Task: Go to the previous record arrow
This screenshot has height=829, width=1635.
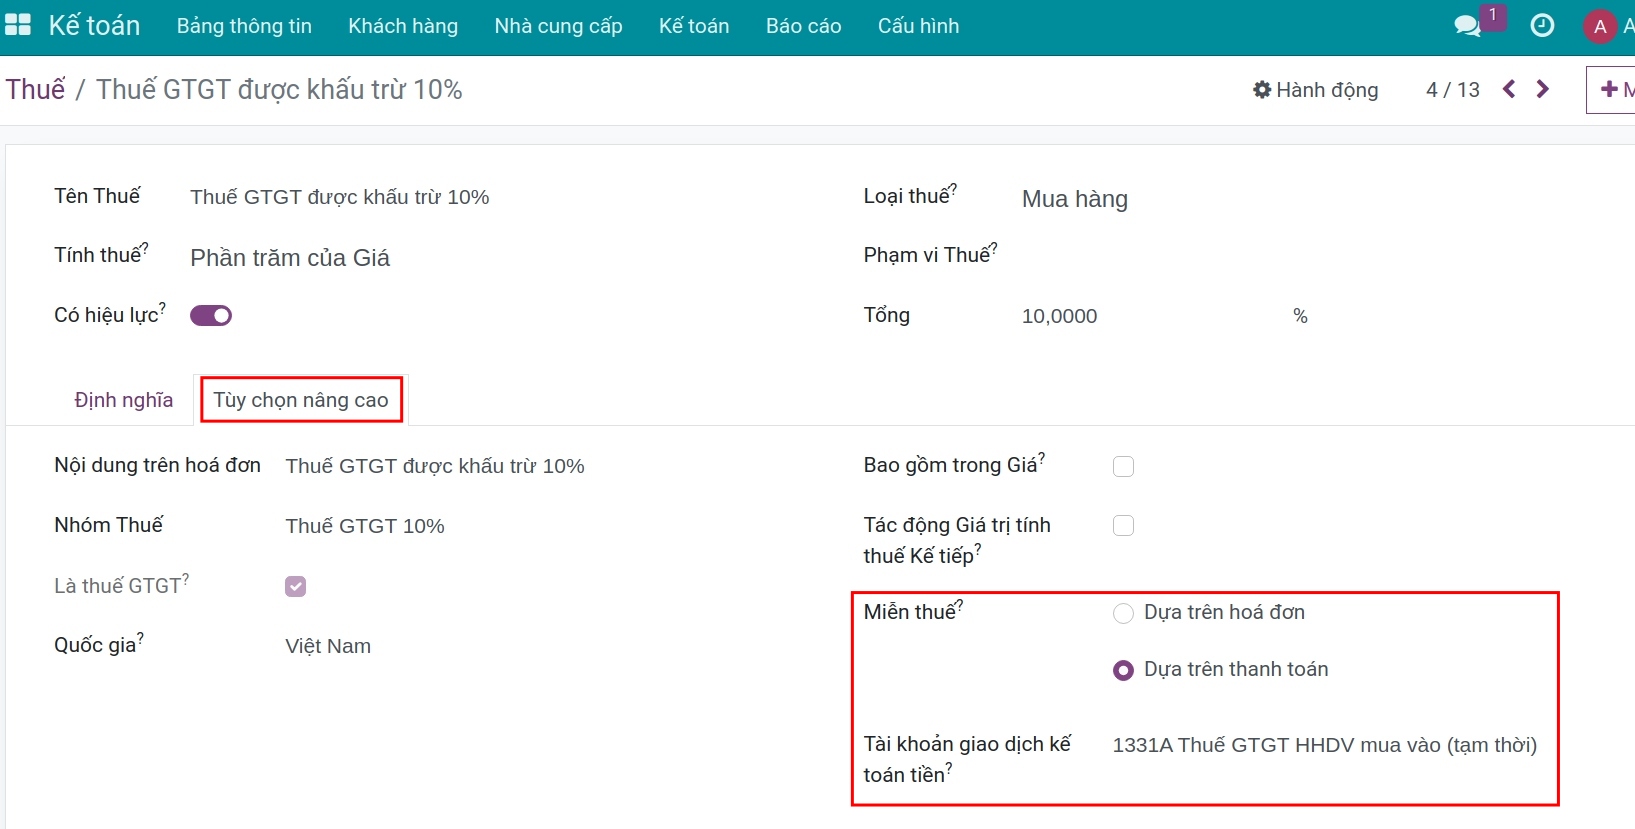Action: pos(1509,89)
